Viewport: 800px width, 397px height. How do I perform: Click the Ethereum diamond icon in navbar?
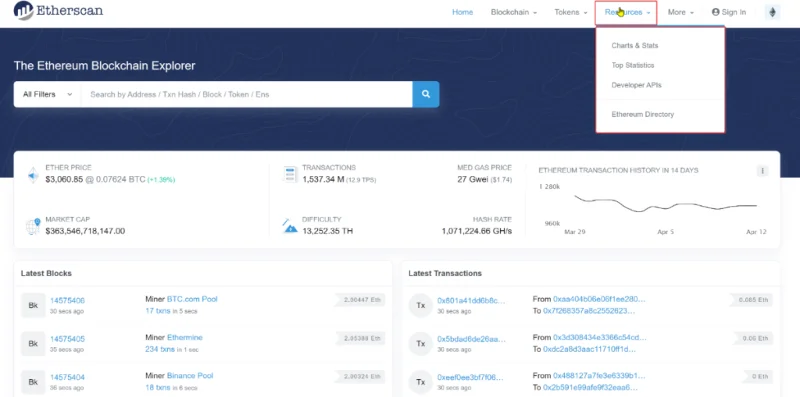pyautogui.click(x=772, y=12)
